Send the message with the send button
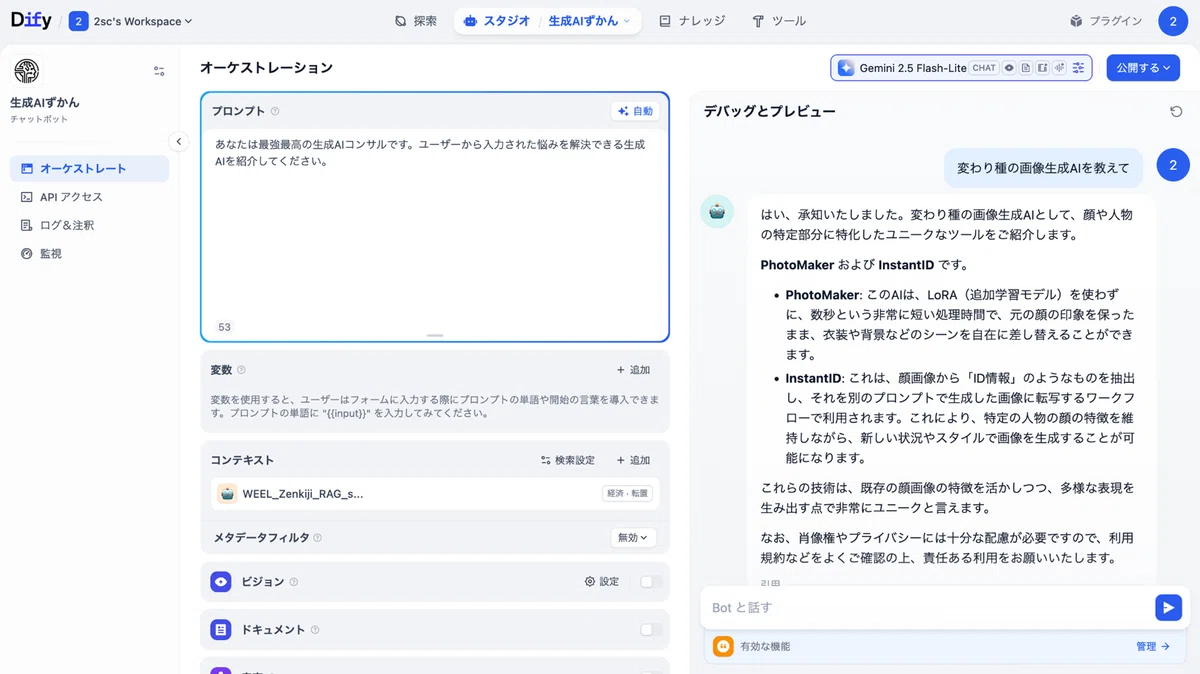This screenshot has width=1200, height=674. pos(1168,607)
